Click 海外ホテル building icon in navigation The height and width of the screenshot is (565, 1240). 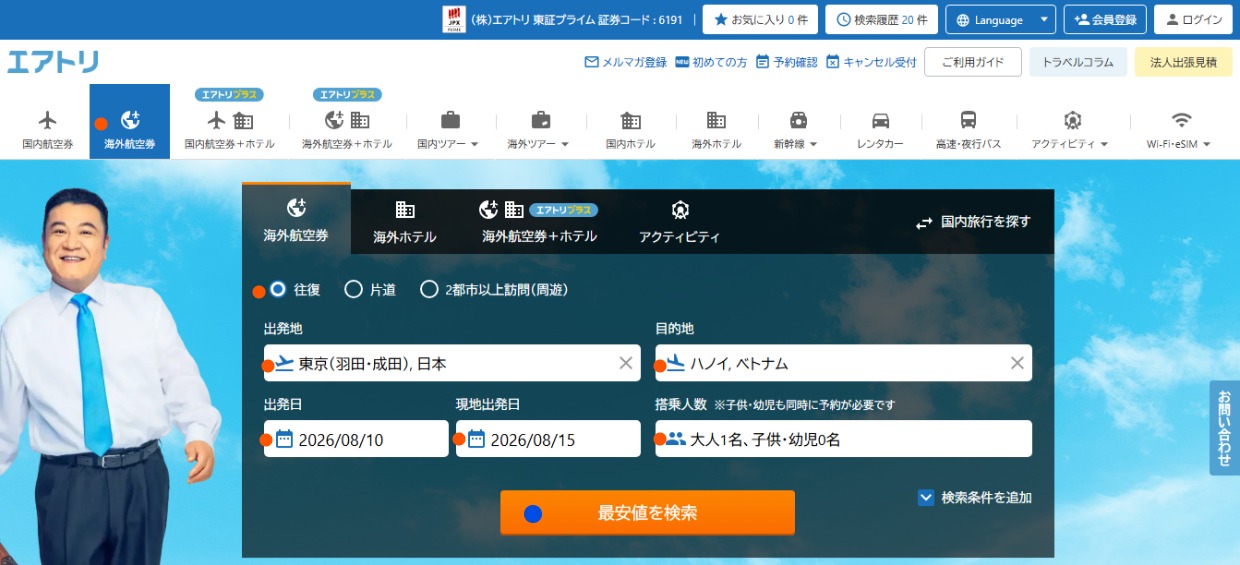coord(716,121)
